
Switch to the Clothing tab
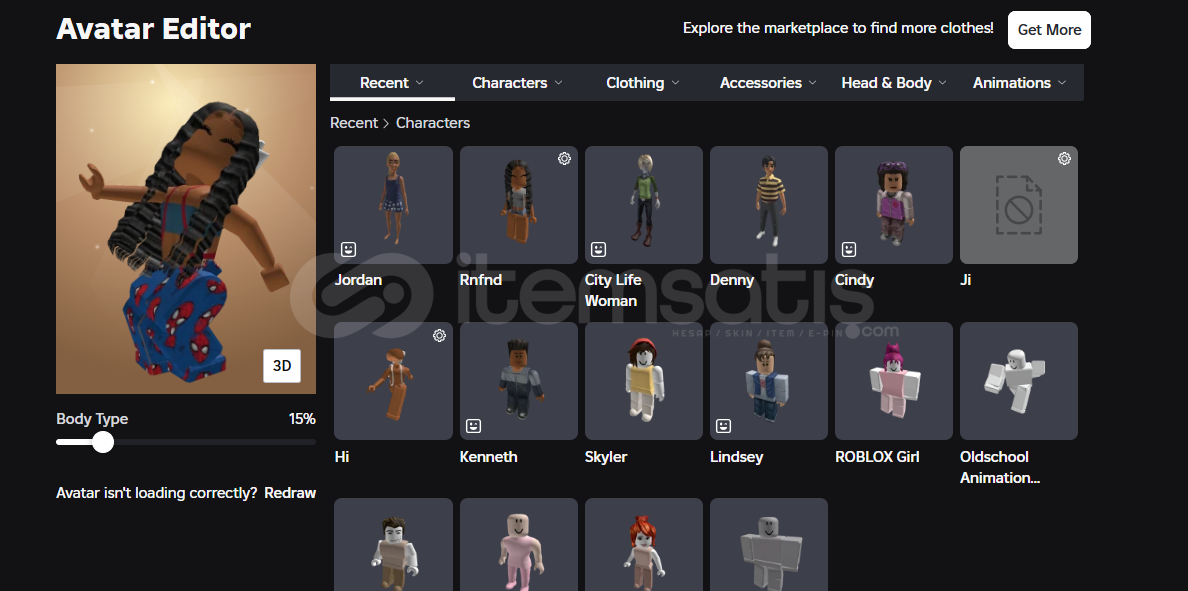643,83
